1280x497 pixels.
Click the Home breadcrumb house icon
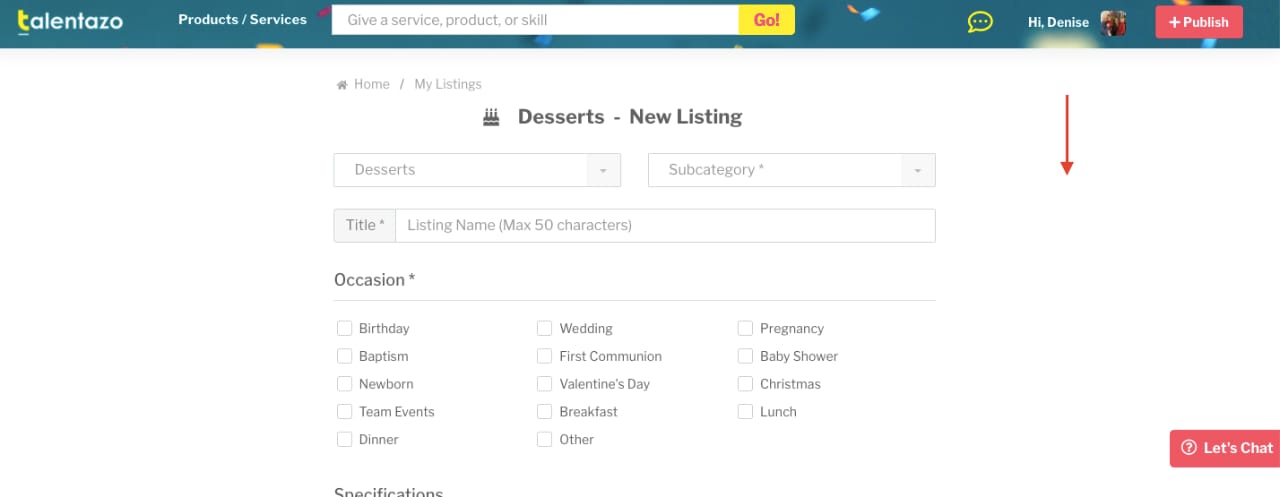(x=342, y=85)
